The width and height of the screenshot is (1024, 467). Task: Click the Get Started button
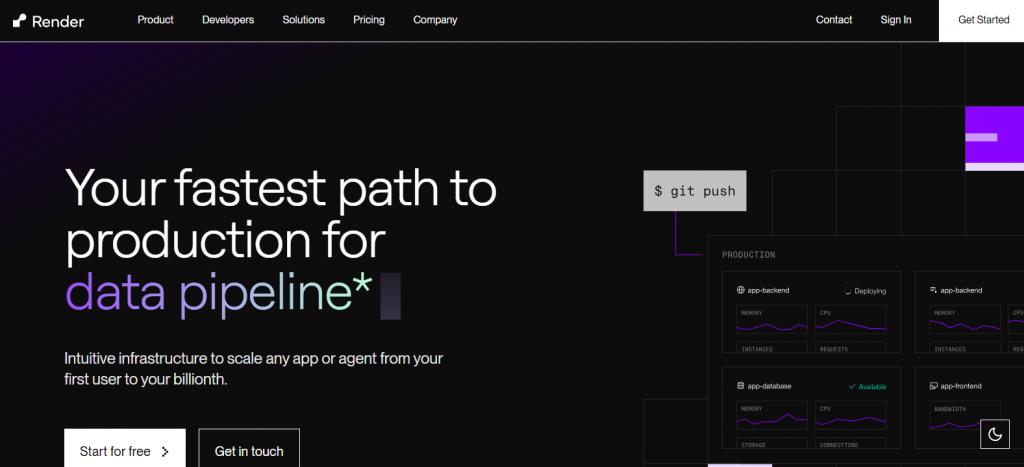[984, 20]
